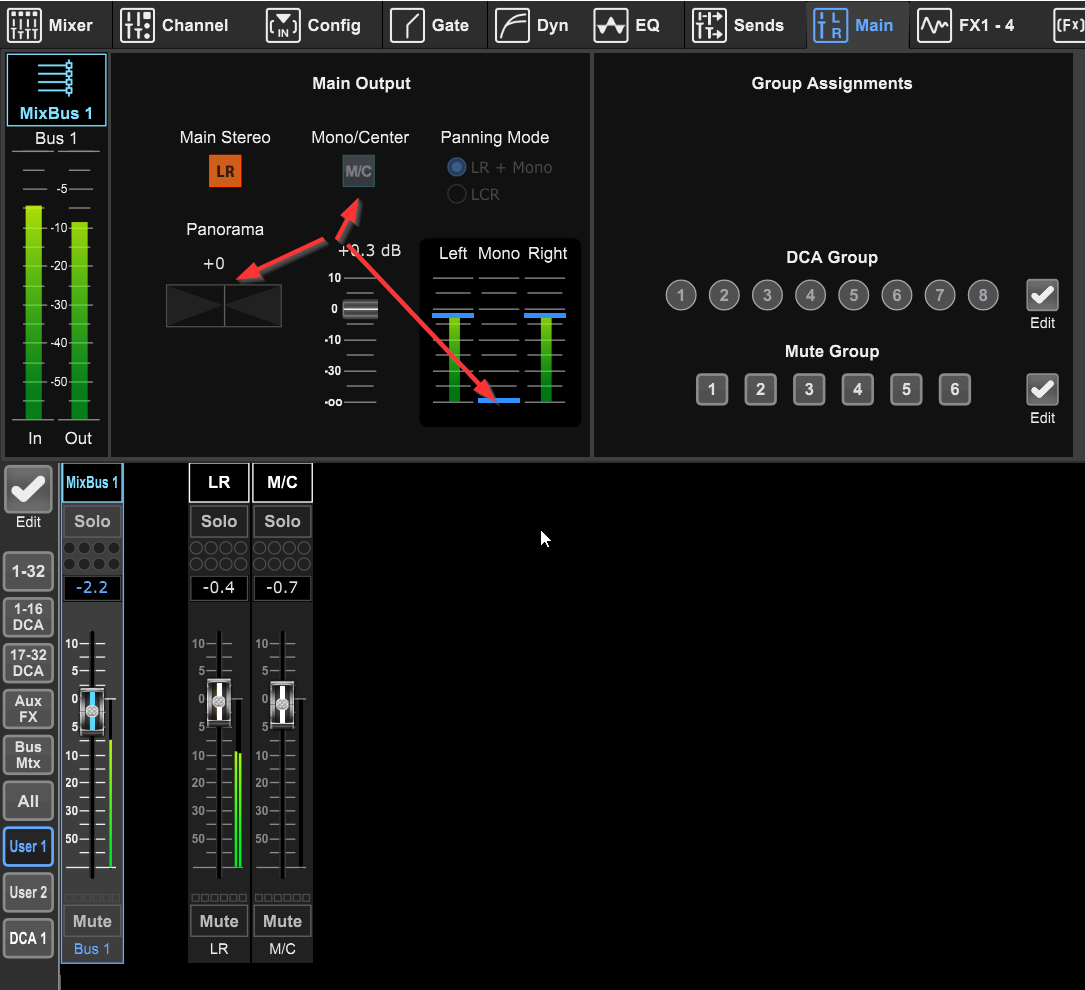
Task: Click the Panorama pan control
Action: (x=224, y=305)
